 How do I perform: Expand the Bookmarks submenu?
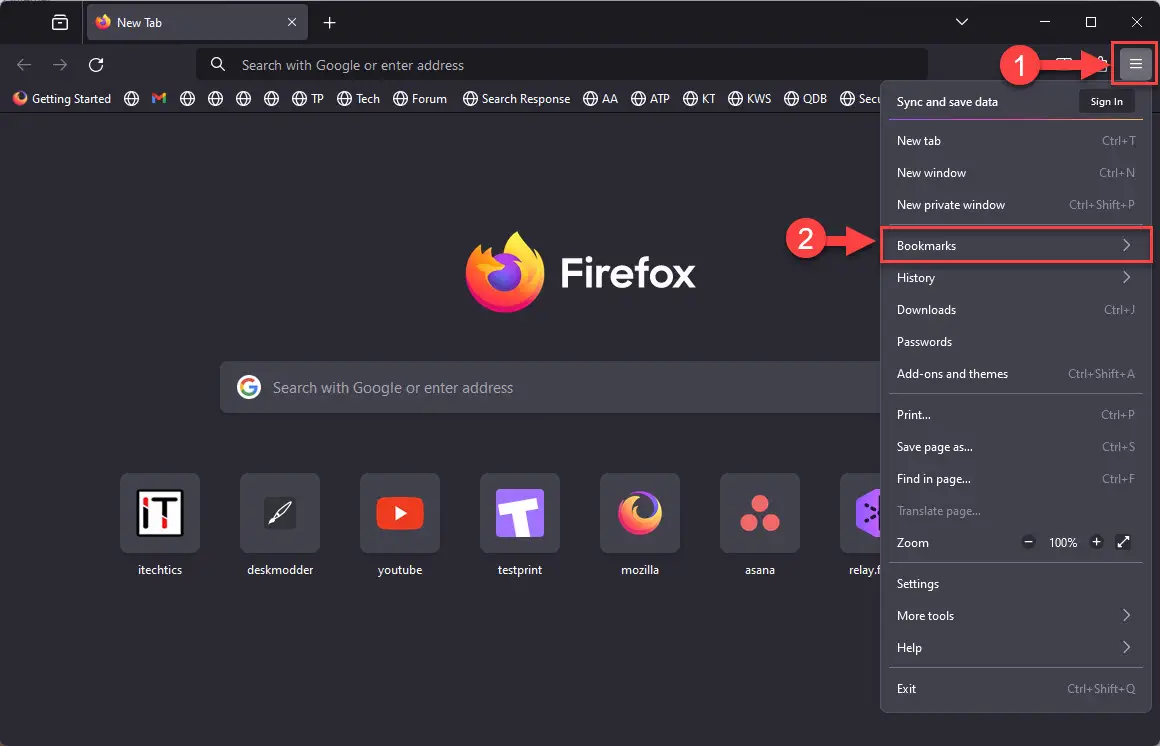coord(1016,245)
